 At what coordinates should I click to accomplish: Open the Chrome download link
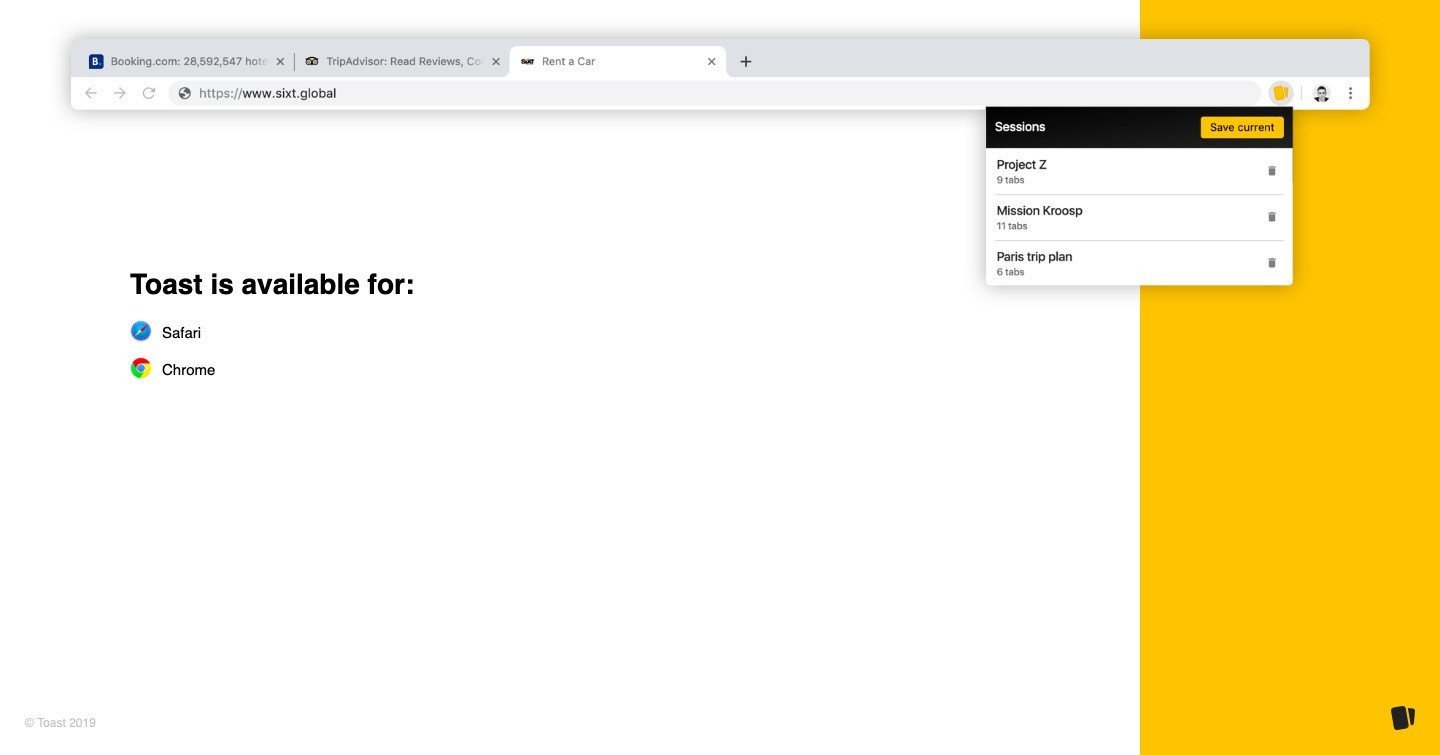click(188, 370)
